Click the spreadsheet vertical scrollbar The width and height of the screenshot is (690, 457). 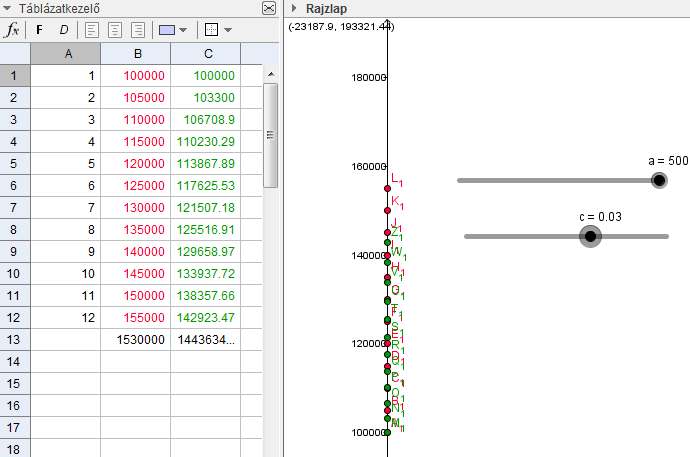click(x=270, y=130)
